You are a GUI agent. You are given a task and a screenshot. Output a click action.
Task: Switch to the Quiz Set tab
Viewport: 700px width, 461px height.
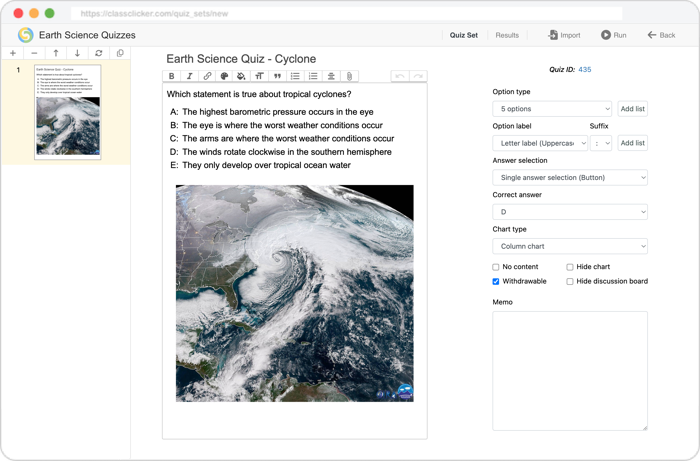[x=463, y=35]
